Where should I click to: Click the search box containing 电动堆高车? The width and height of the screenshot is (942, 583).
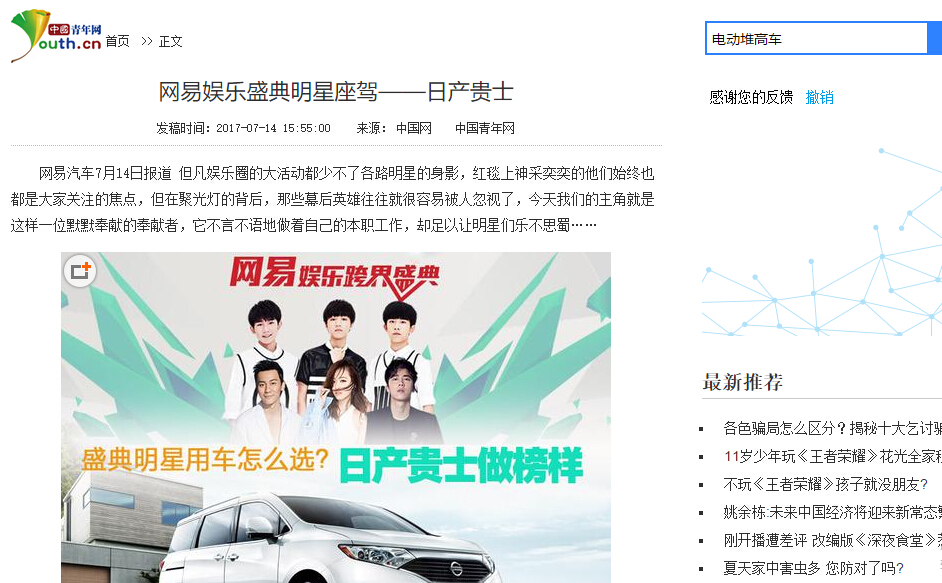pyautogui.click(x=816, y=39)
